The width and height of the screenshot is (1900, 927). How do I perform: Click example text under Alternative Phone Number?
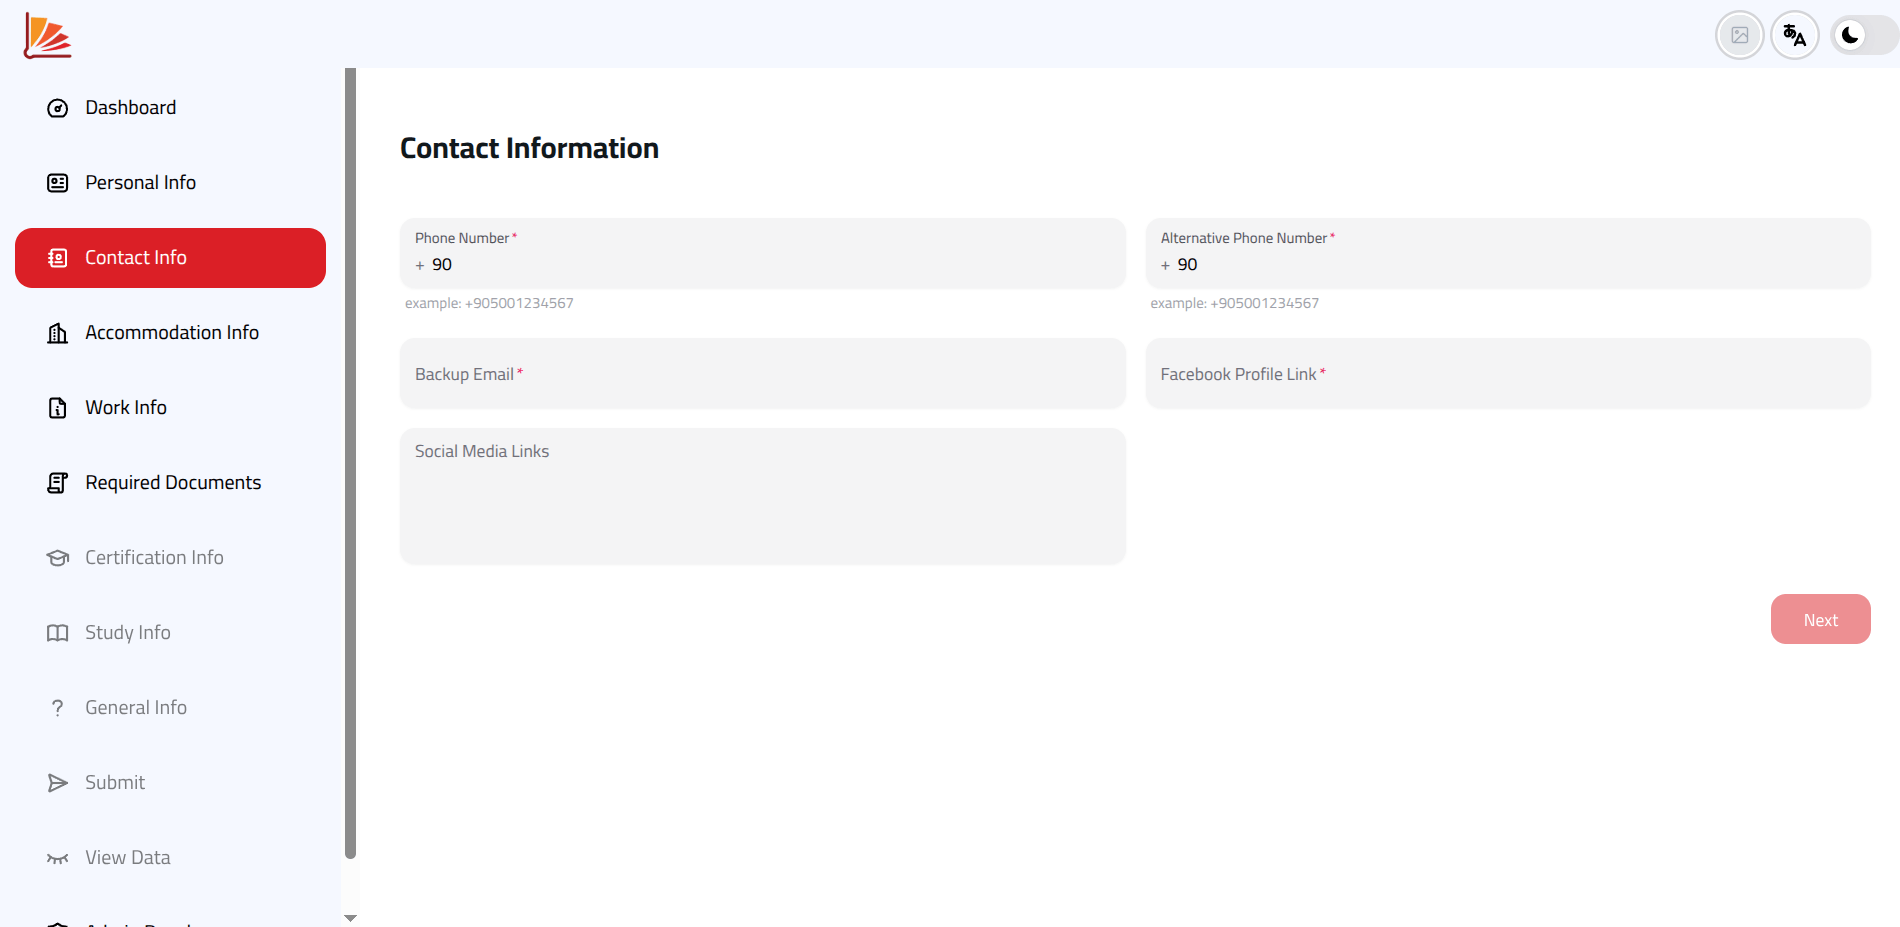click(x=1234, y=303)
